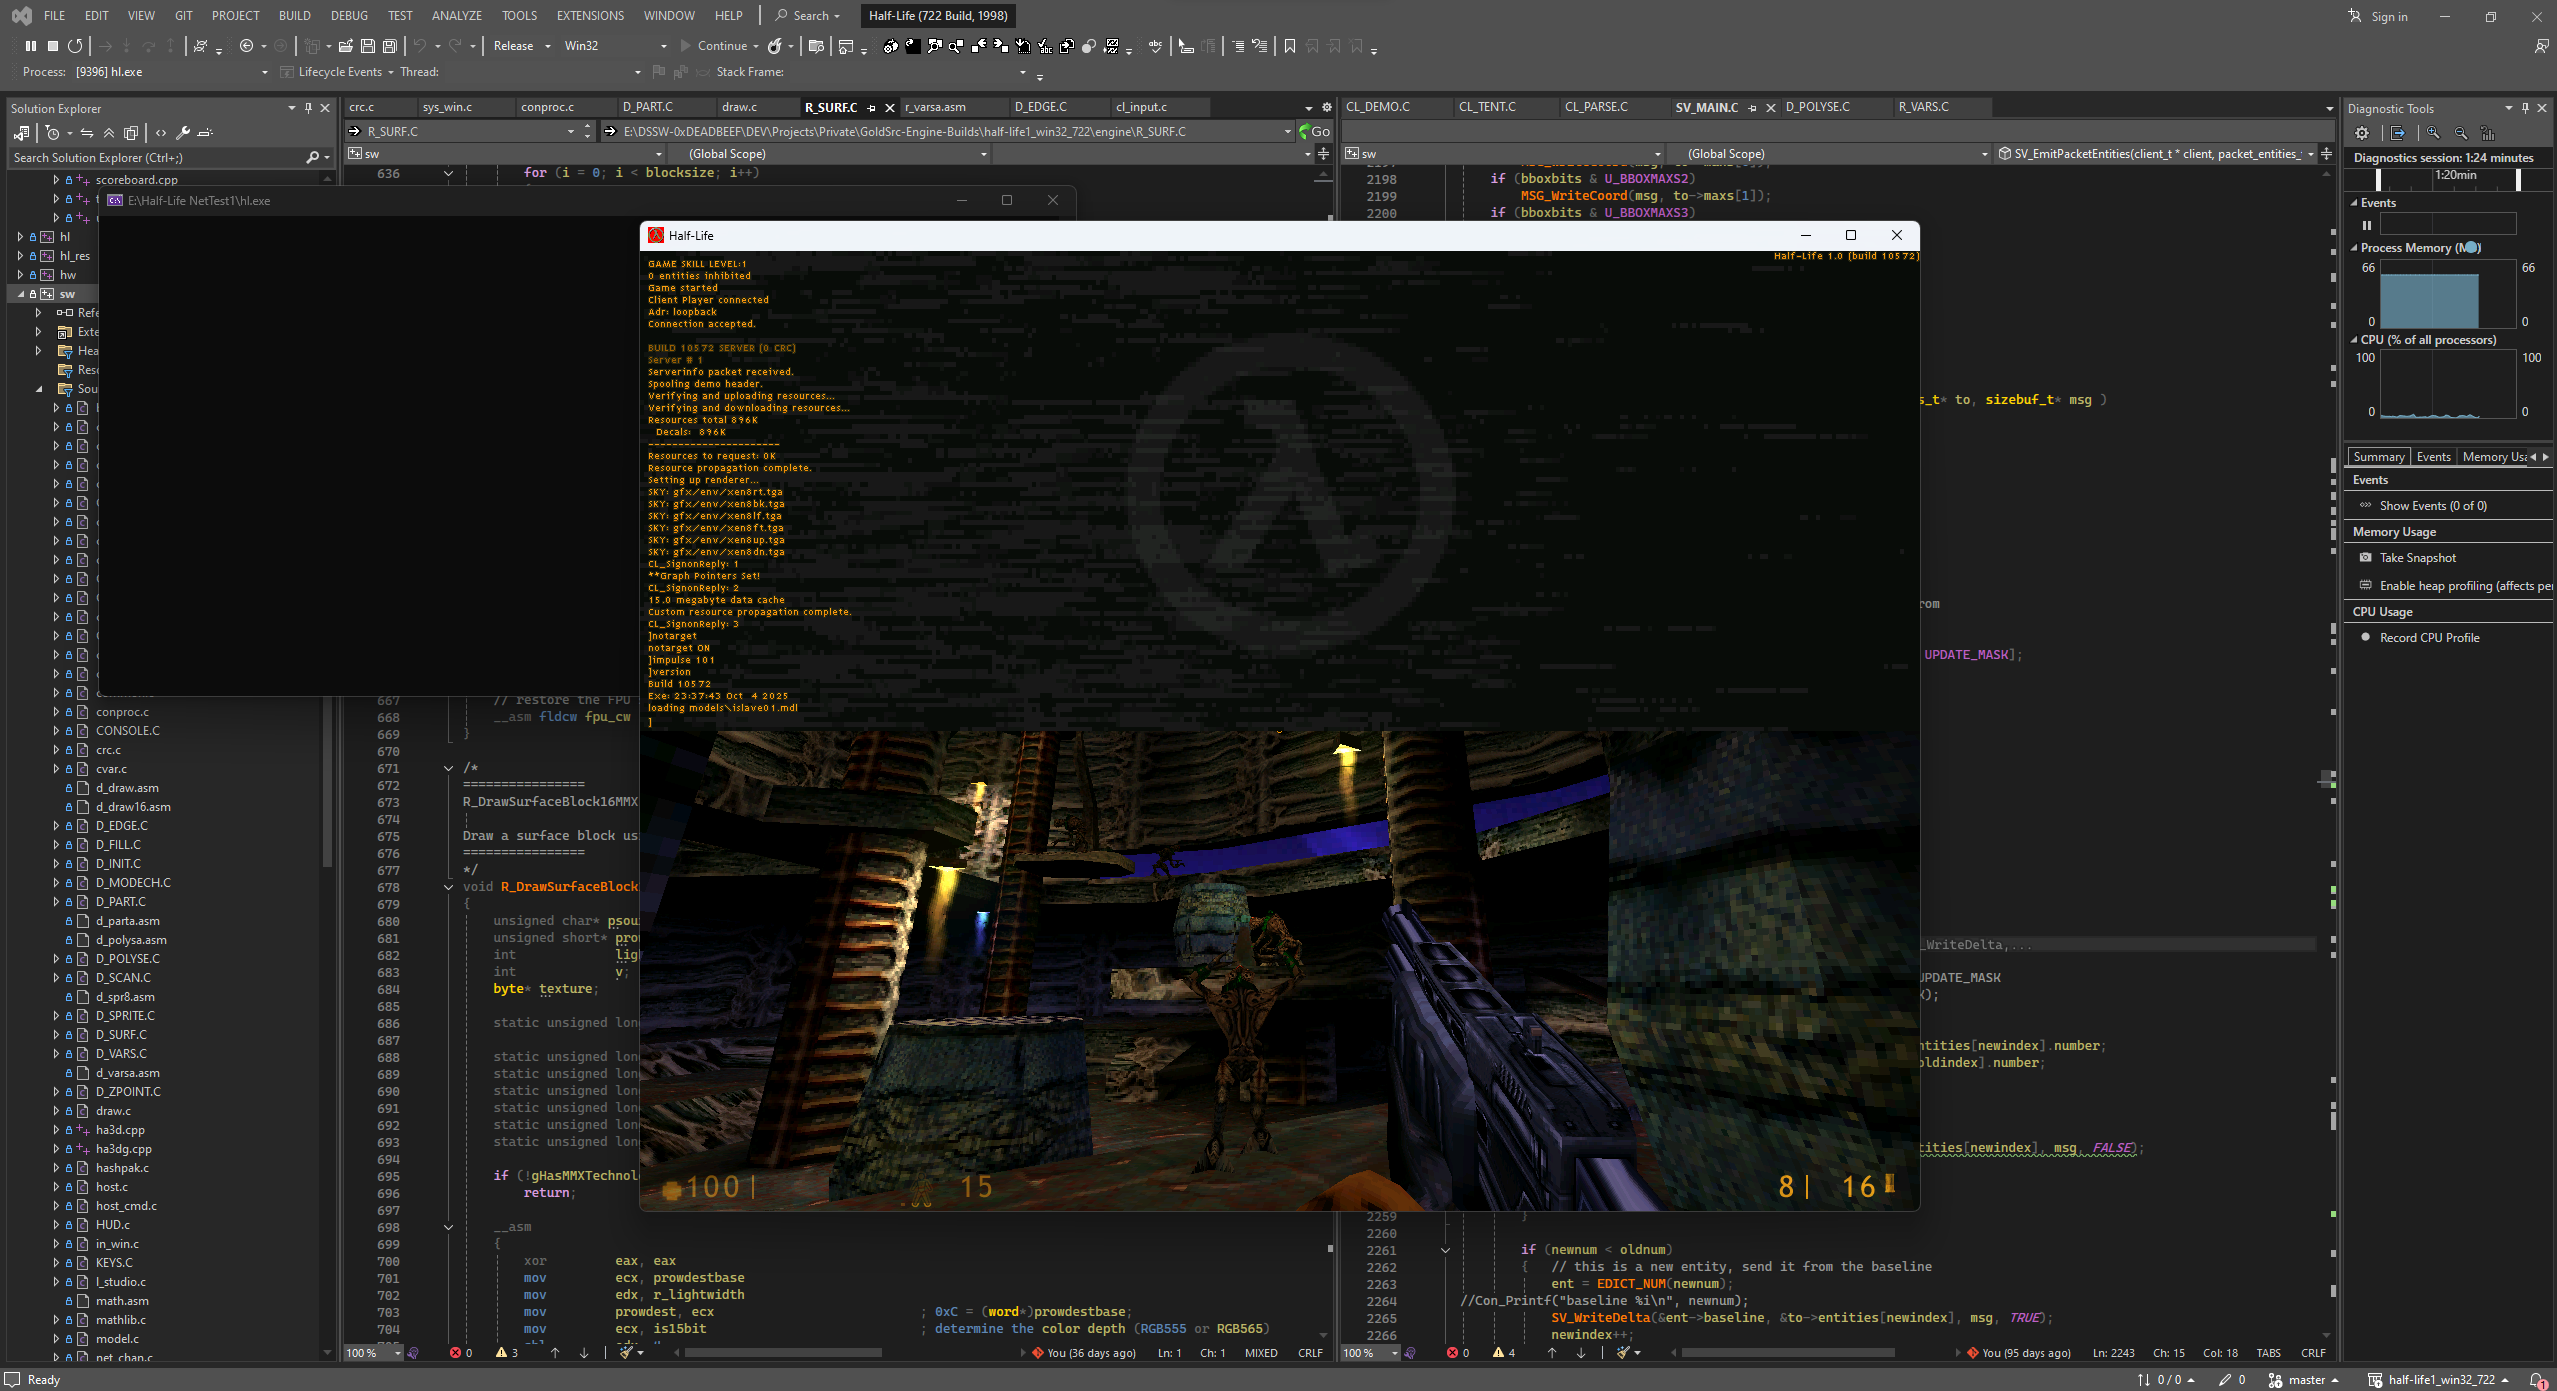The height and width of the screenshot is (1391, 2557).
Task: Close the R_SURF.C tab
Action: click(890, 108)
